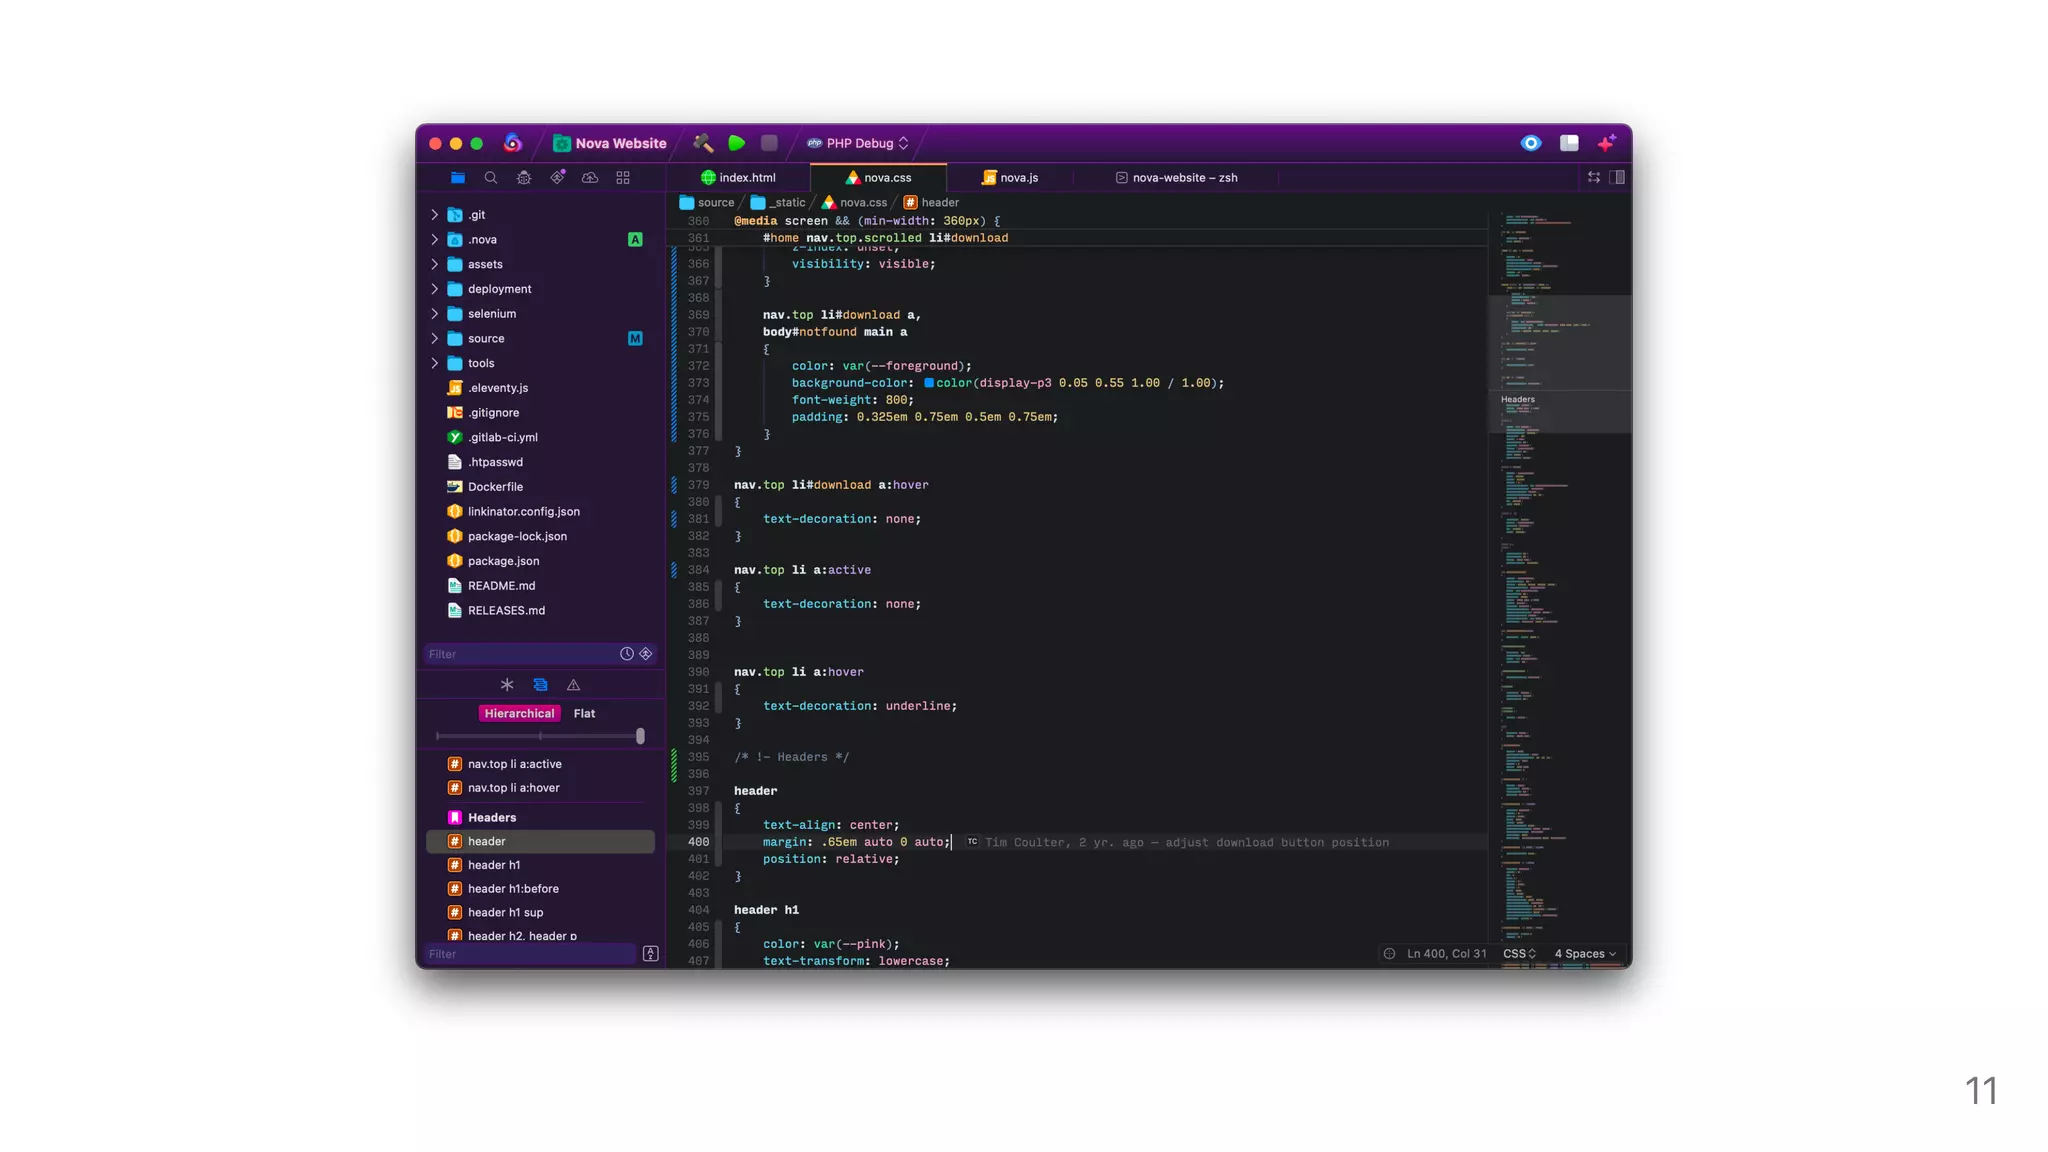The height and width of the screenshot is (1152, 2048).
Task: Click the Build hammer icon
Action: (x=703, y=143)
